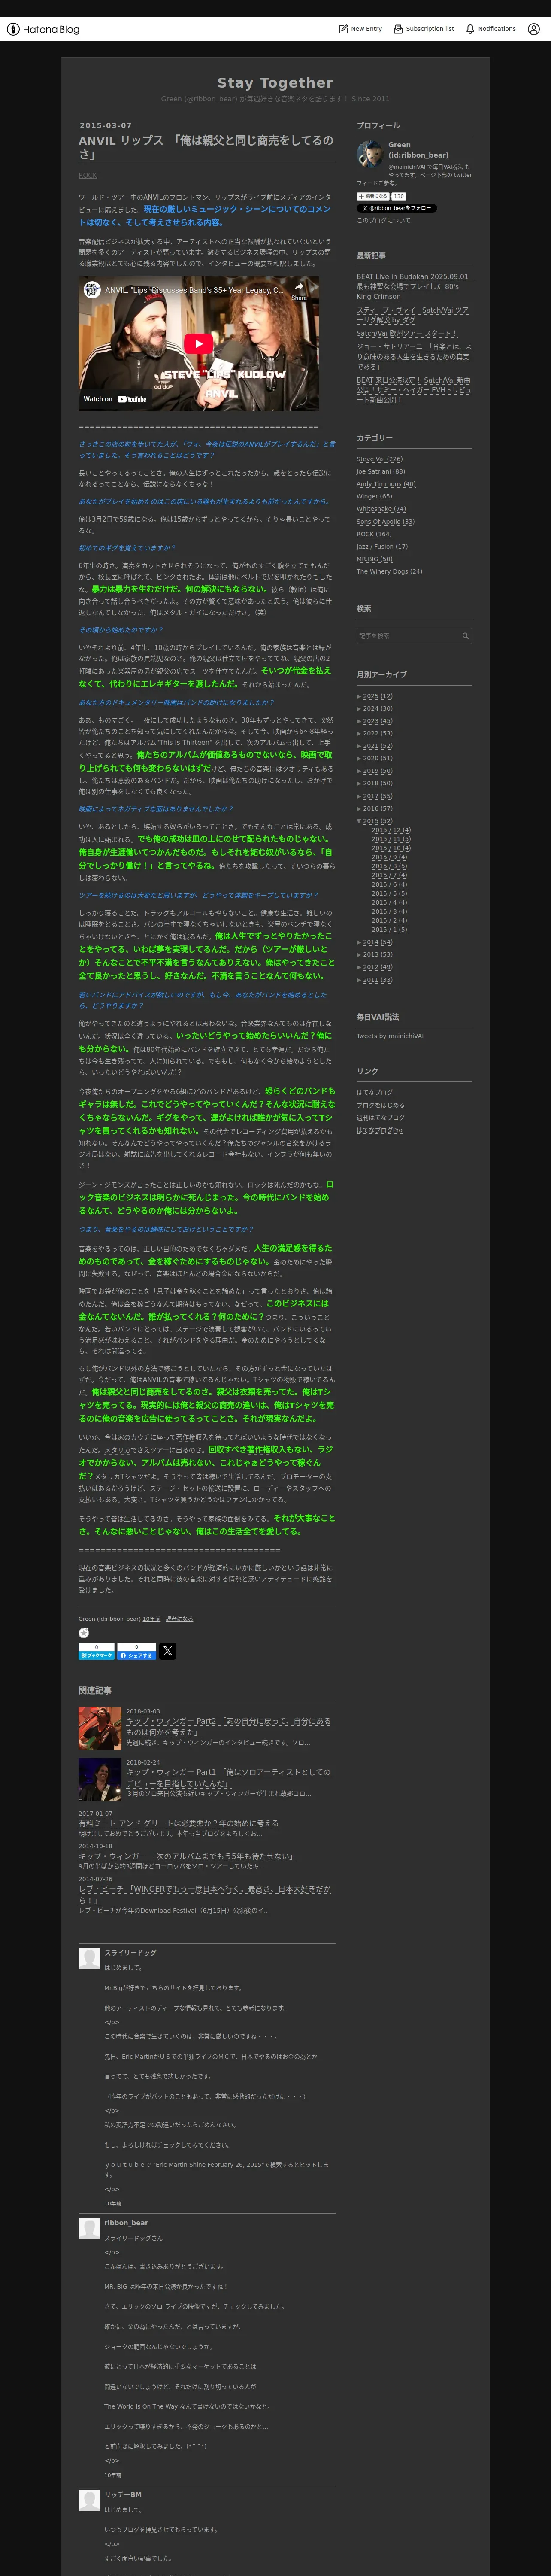Open the Subscription list
The image size is (551, 2576).
[424, 29]
